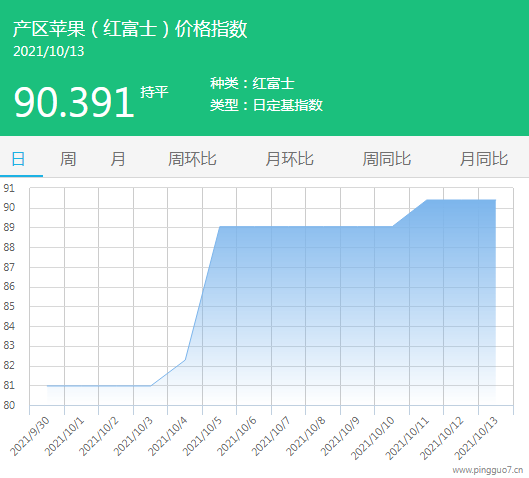Click the 2021/10/13 x-axis label

coord(475,438)
